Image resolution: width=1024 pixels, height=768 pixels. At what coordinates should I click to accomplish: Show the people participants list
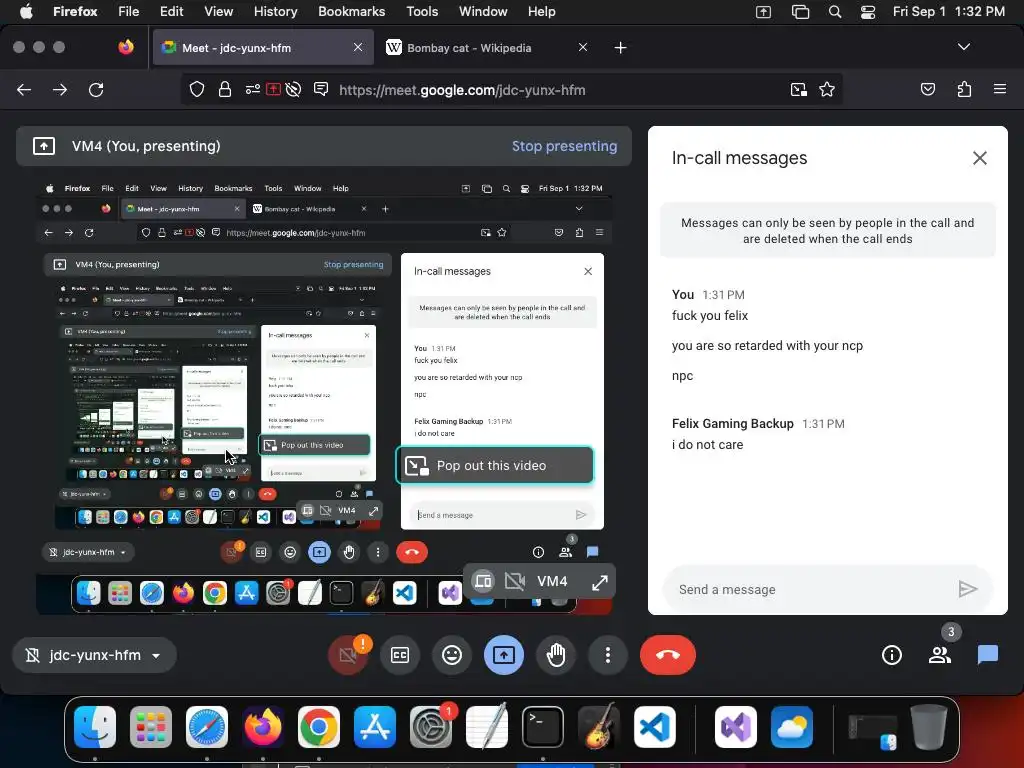click(x=940, y=654)
